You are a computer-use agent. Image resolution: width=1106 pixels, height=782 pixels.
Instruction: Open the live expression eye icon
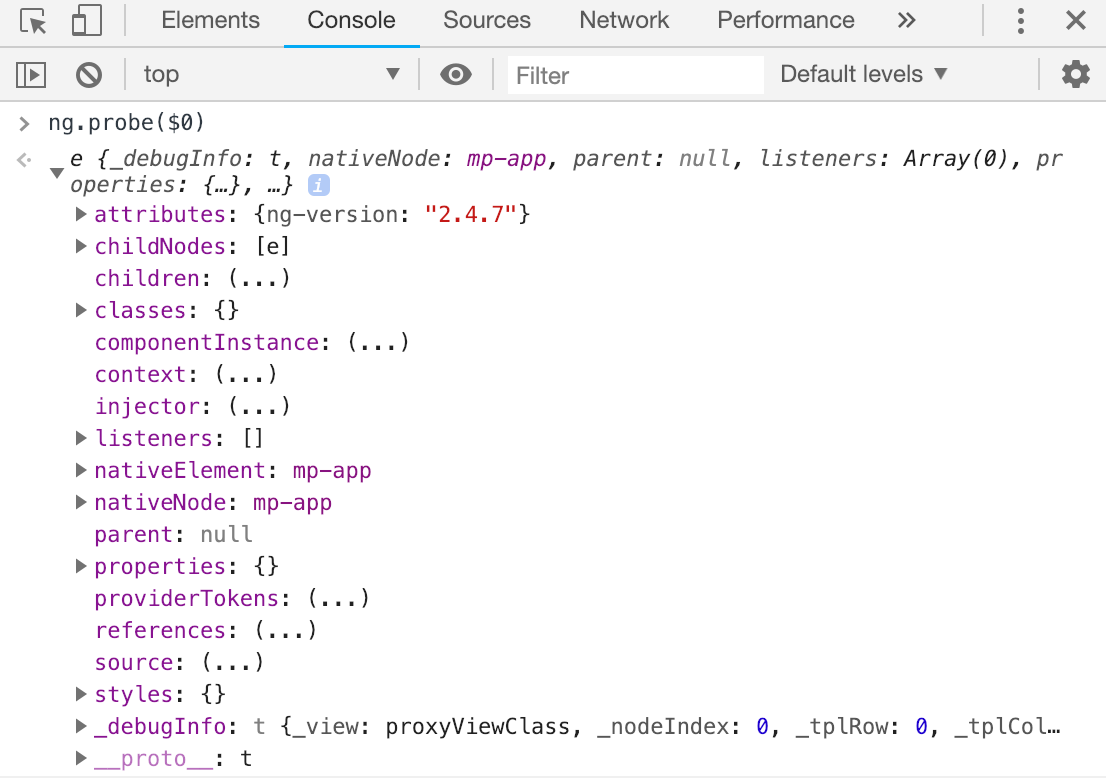456,74
